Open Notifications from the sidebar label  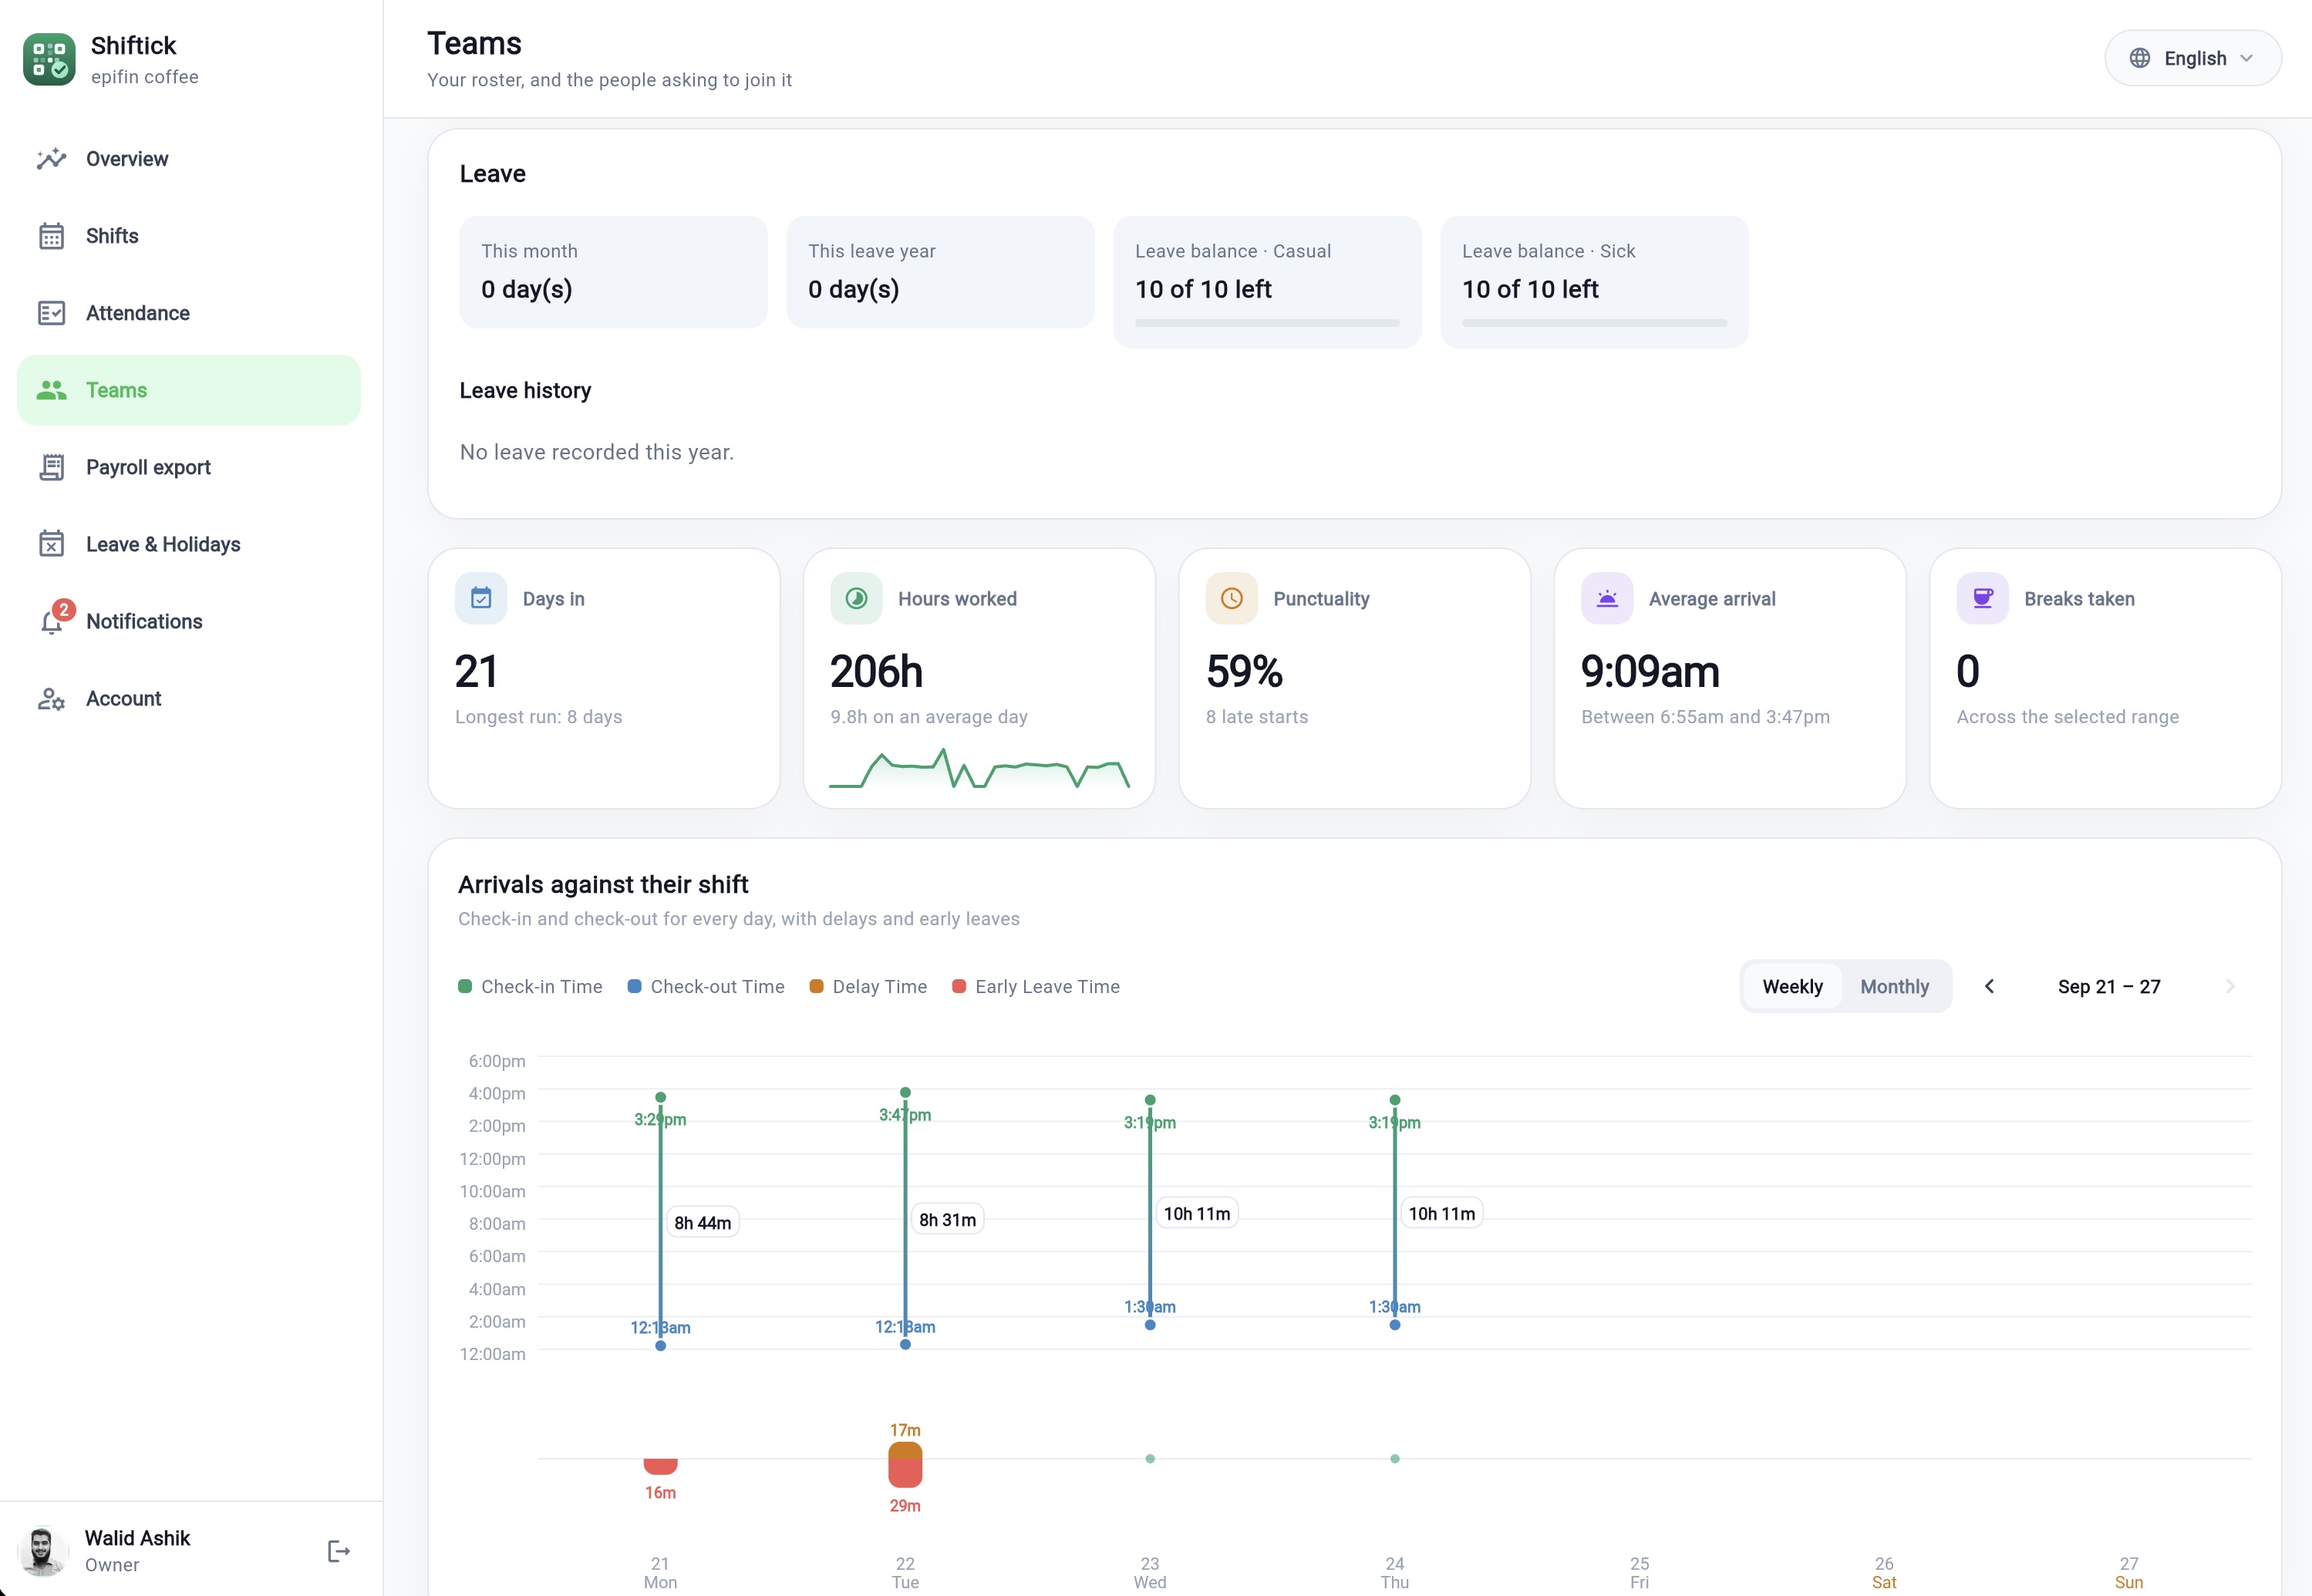click(x=144, y=622)
